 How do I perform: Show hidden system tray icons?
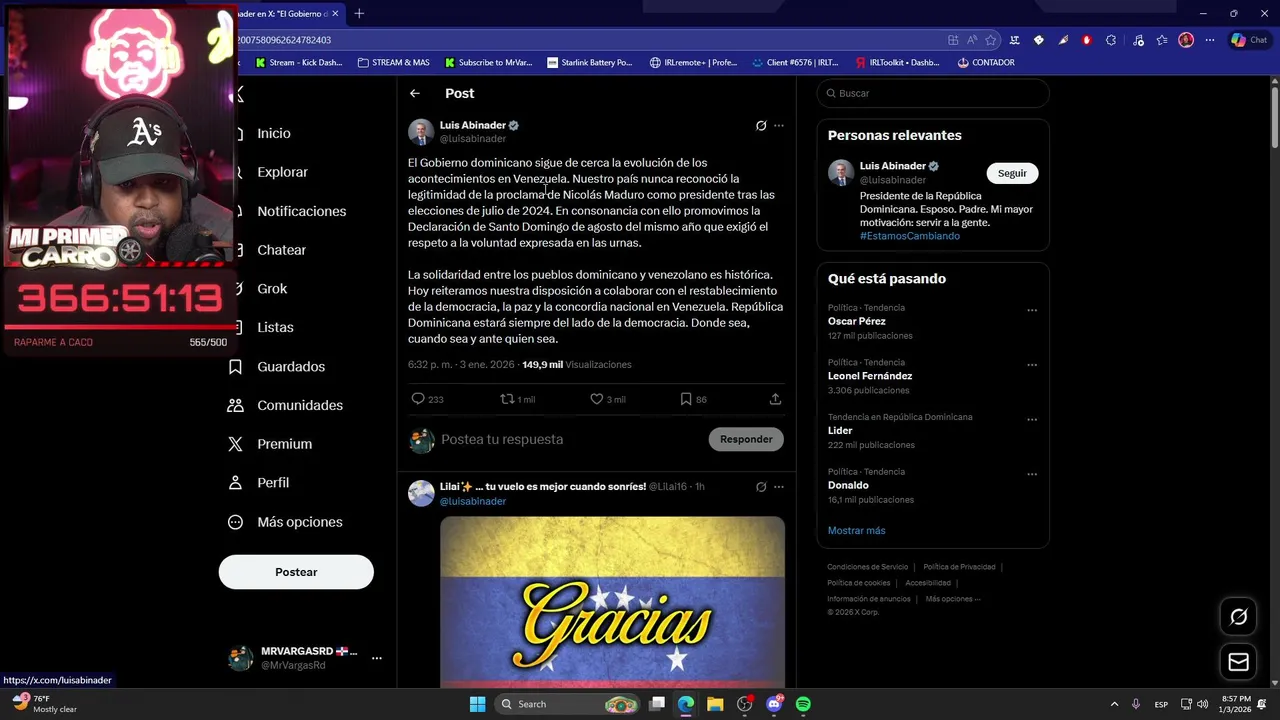[1114, 704]
